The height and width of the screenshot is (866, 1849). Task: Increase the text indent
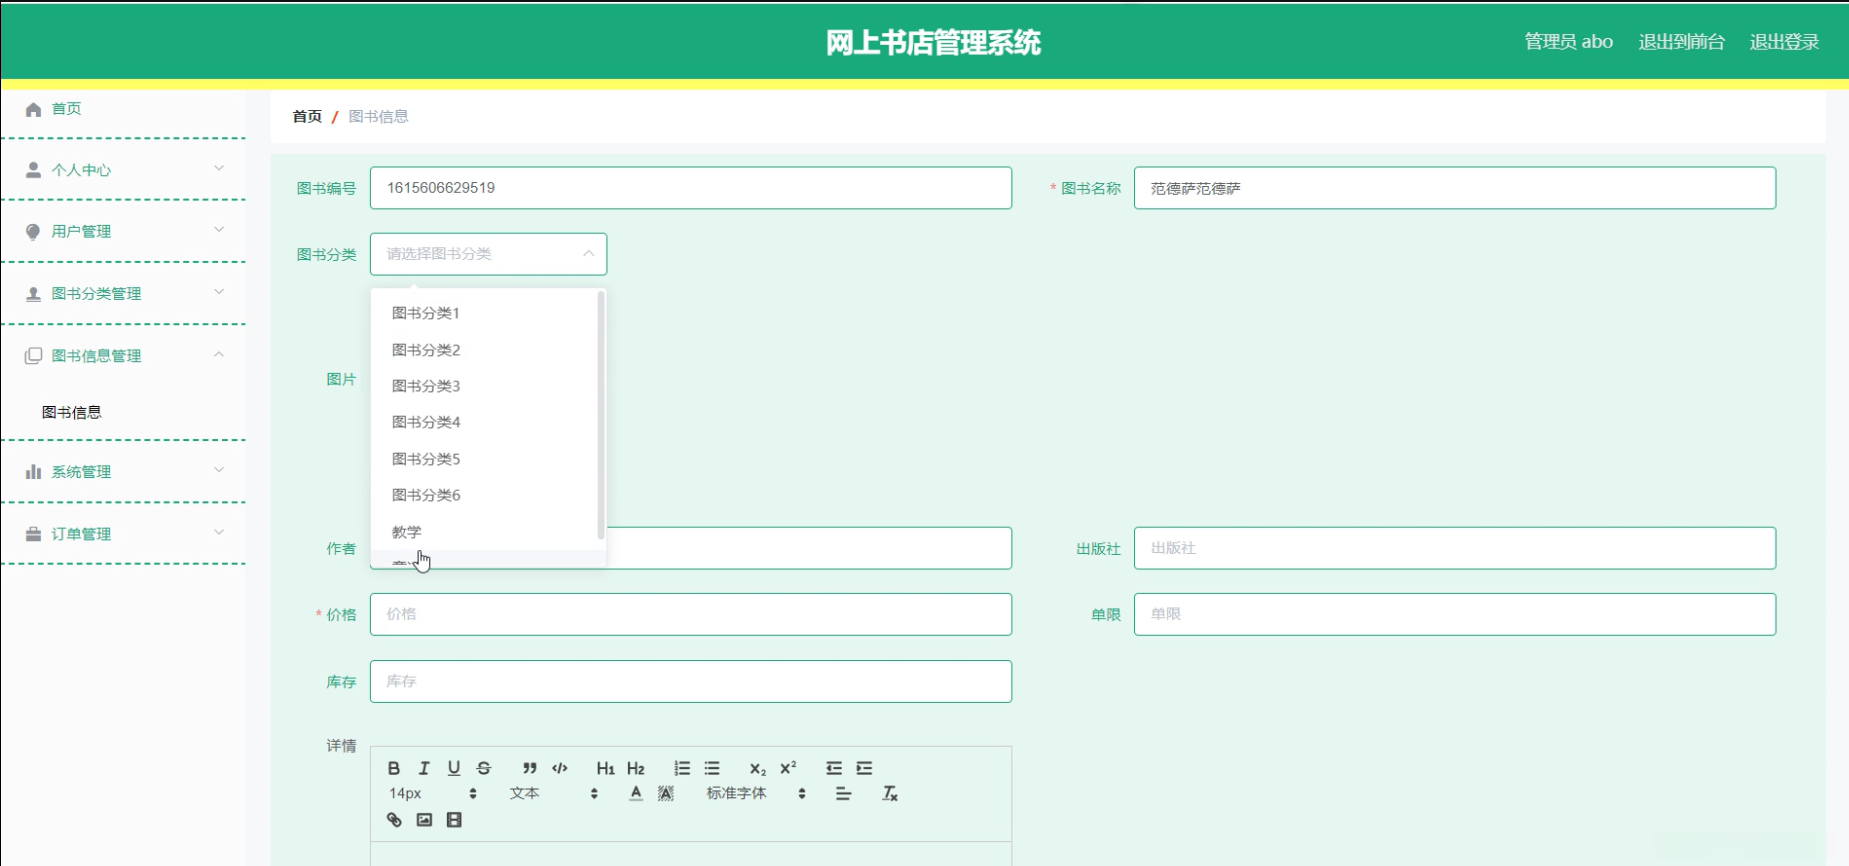coord(864,768)
